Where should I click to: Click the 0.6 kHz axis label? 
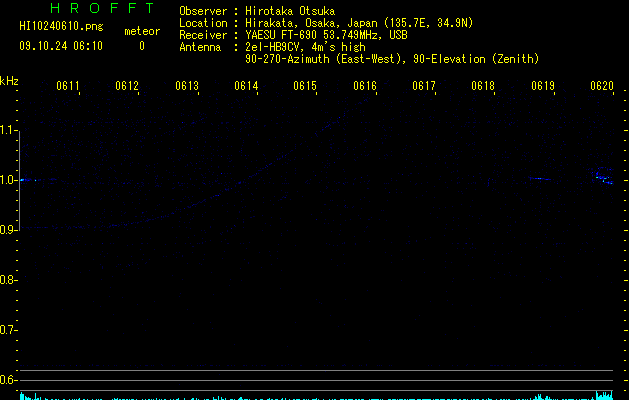(9, 380)
